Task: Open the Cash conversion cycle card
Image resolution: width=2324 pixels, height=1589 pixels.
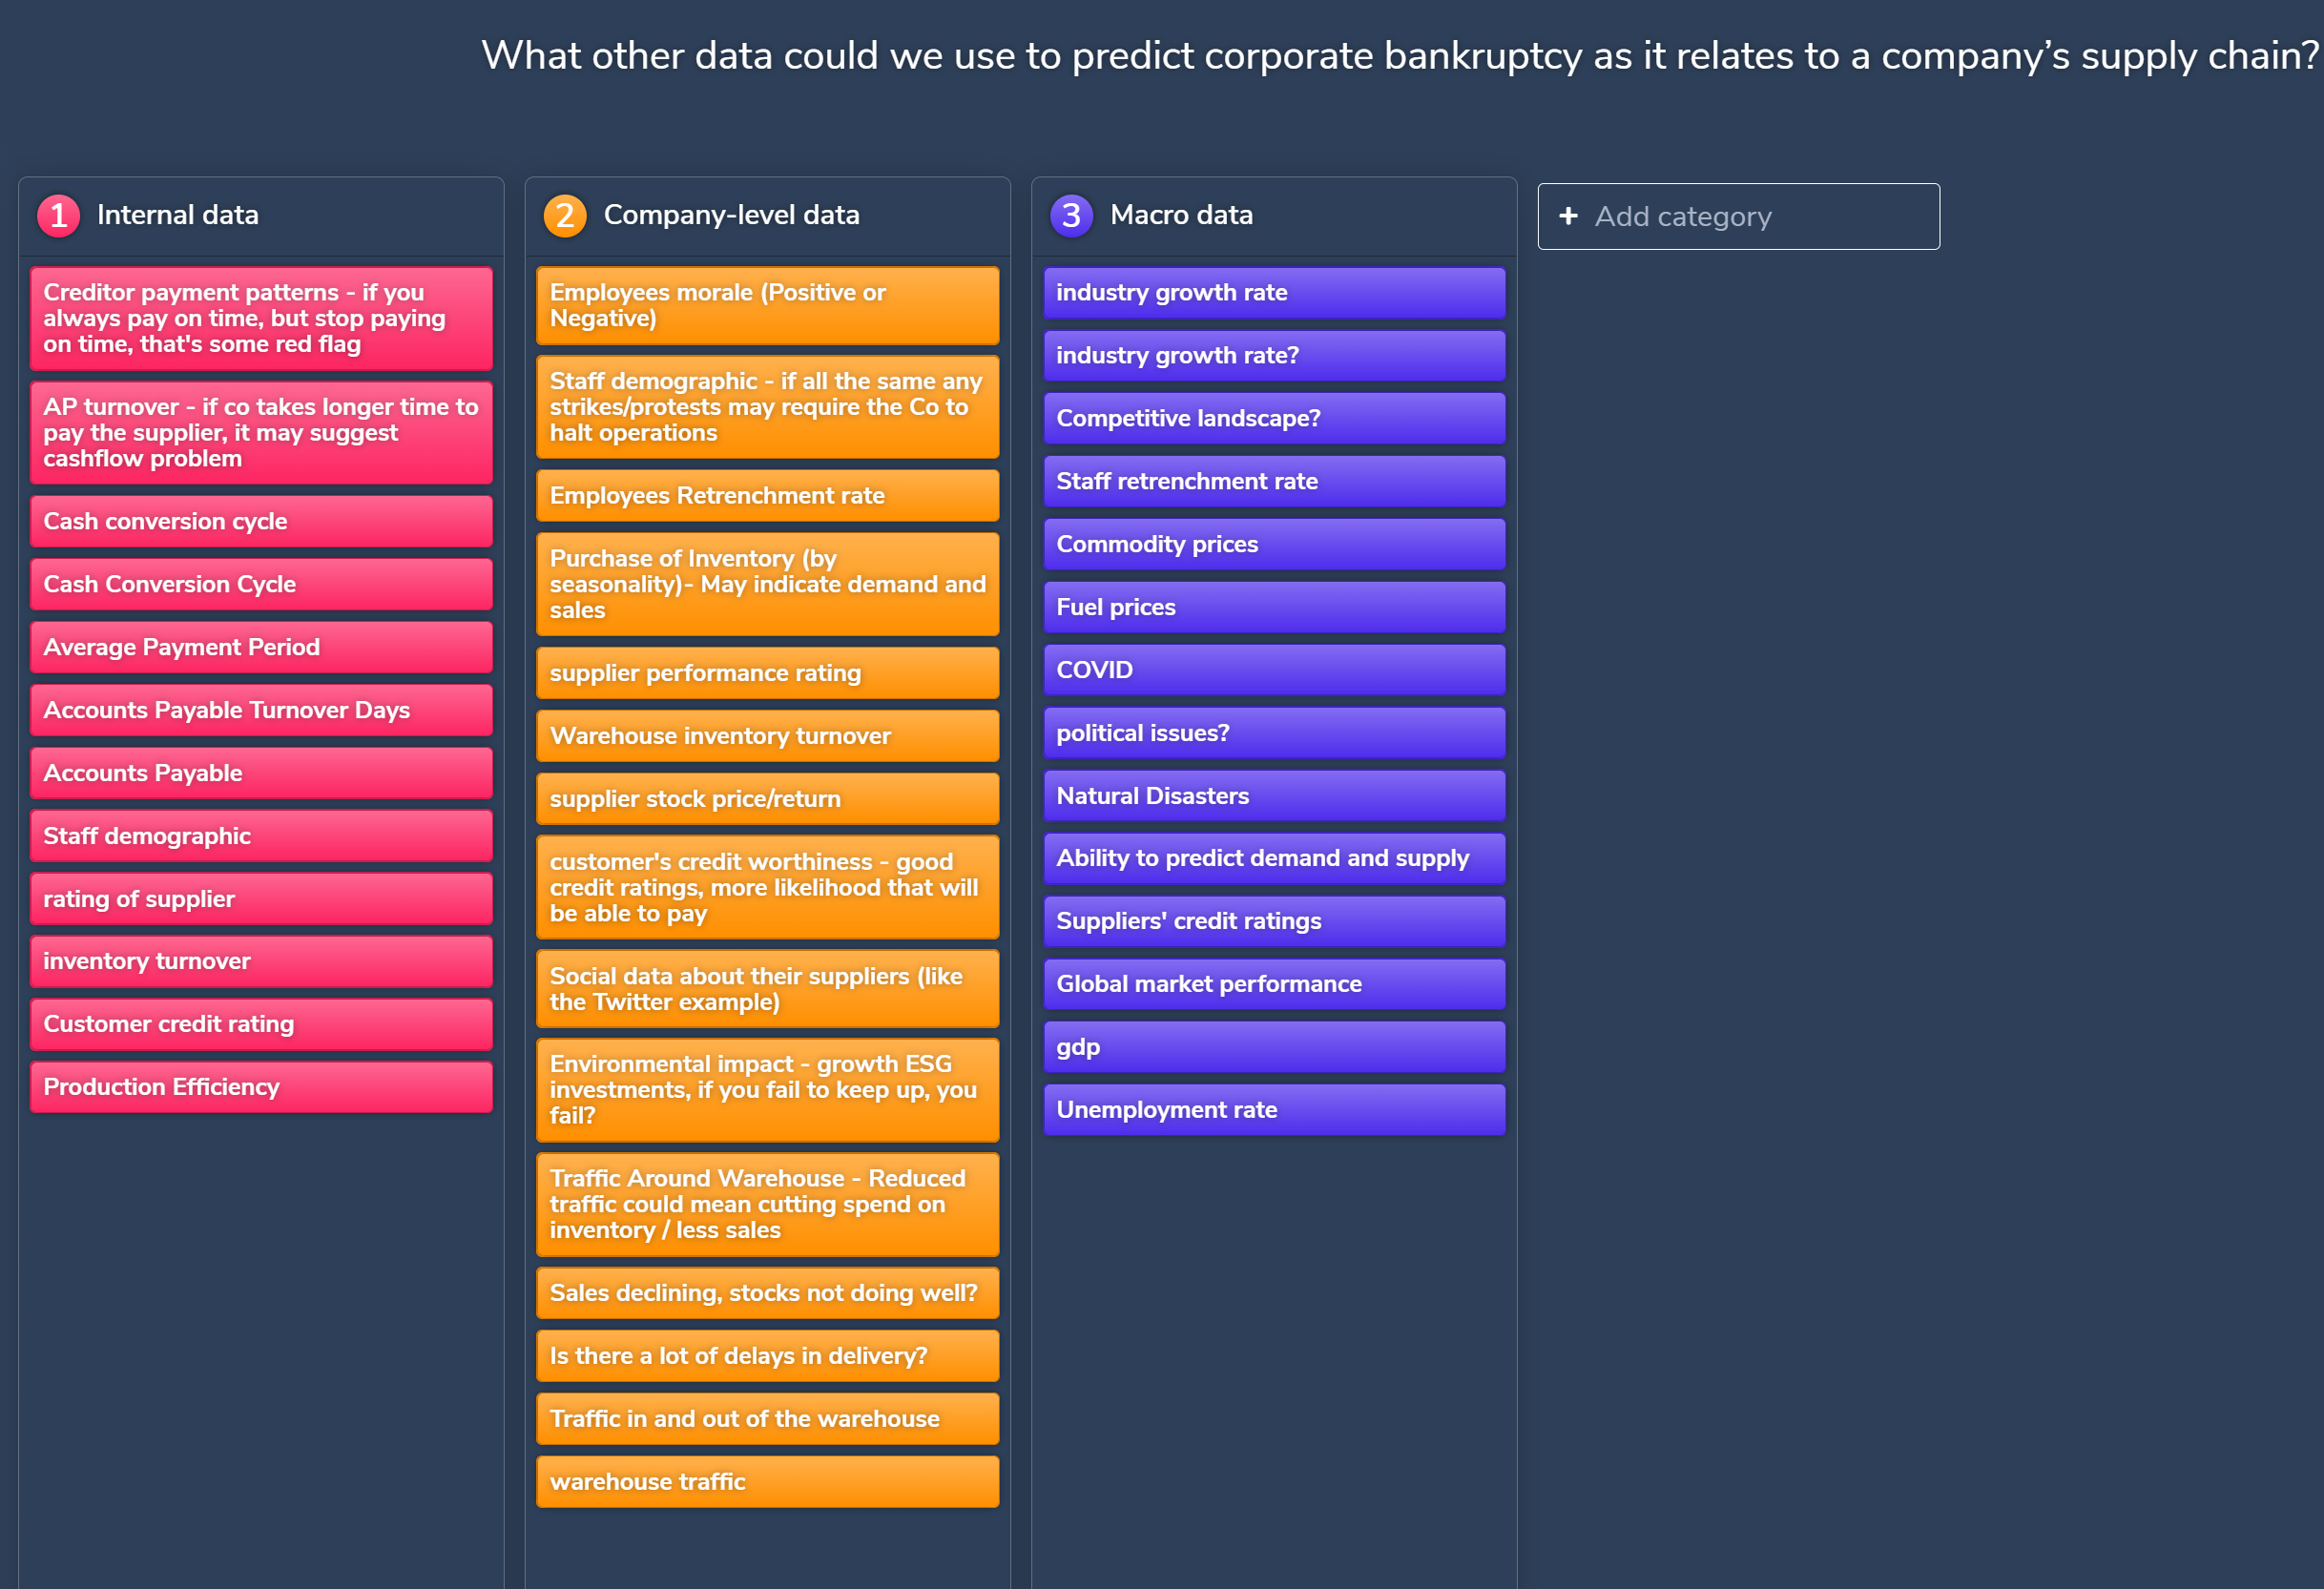Action: (261, 522)
